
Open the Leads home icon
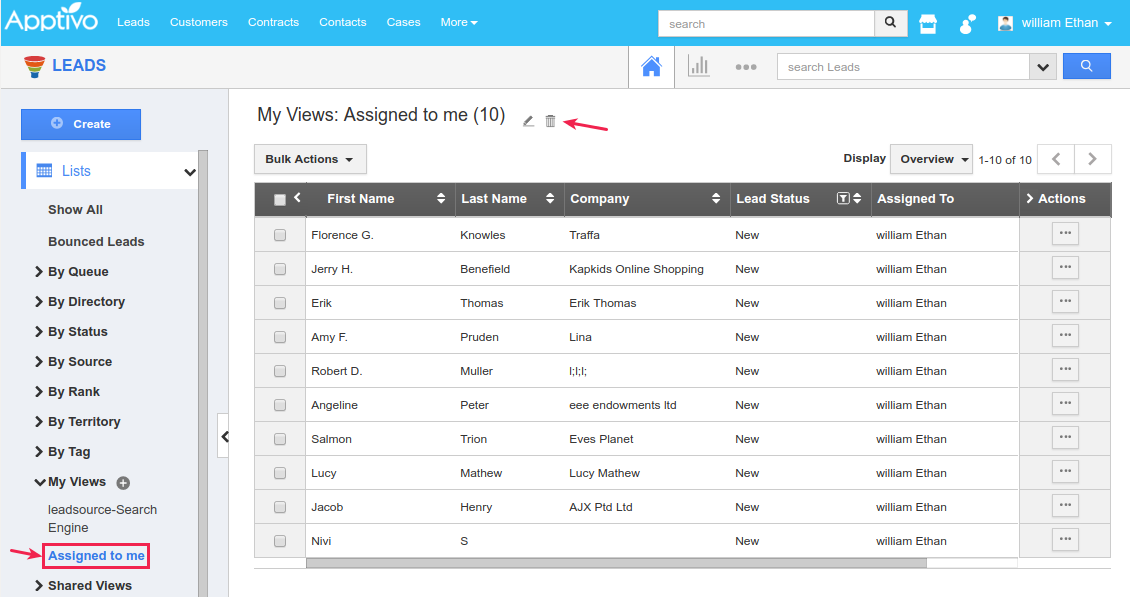pyautogui.click(x=651, y=67)
